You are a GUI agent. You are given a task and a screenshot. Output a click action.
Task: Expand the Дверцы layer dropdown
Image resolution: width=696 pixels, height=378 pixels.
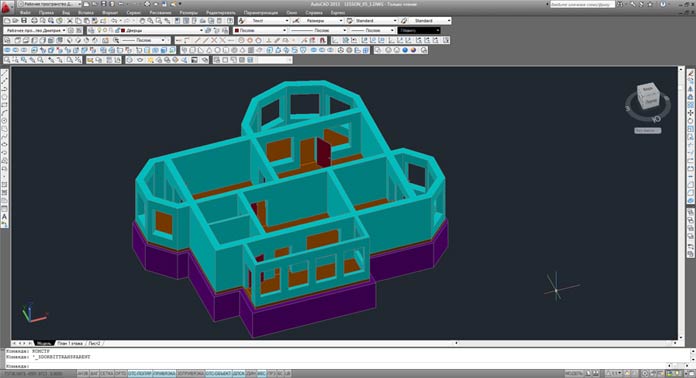(x=201, y=31)
